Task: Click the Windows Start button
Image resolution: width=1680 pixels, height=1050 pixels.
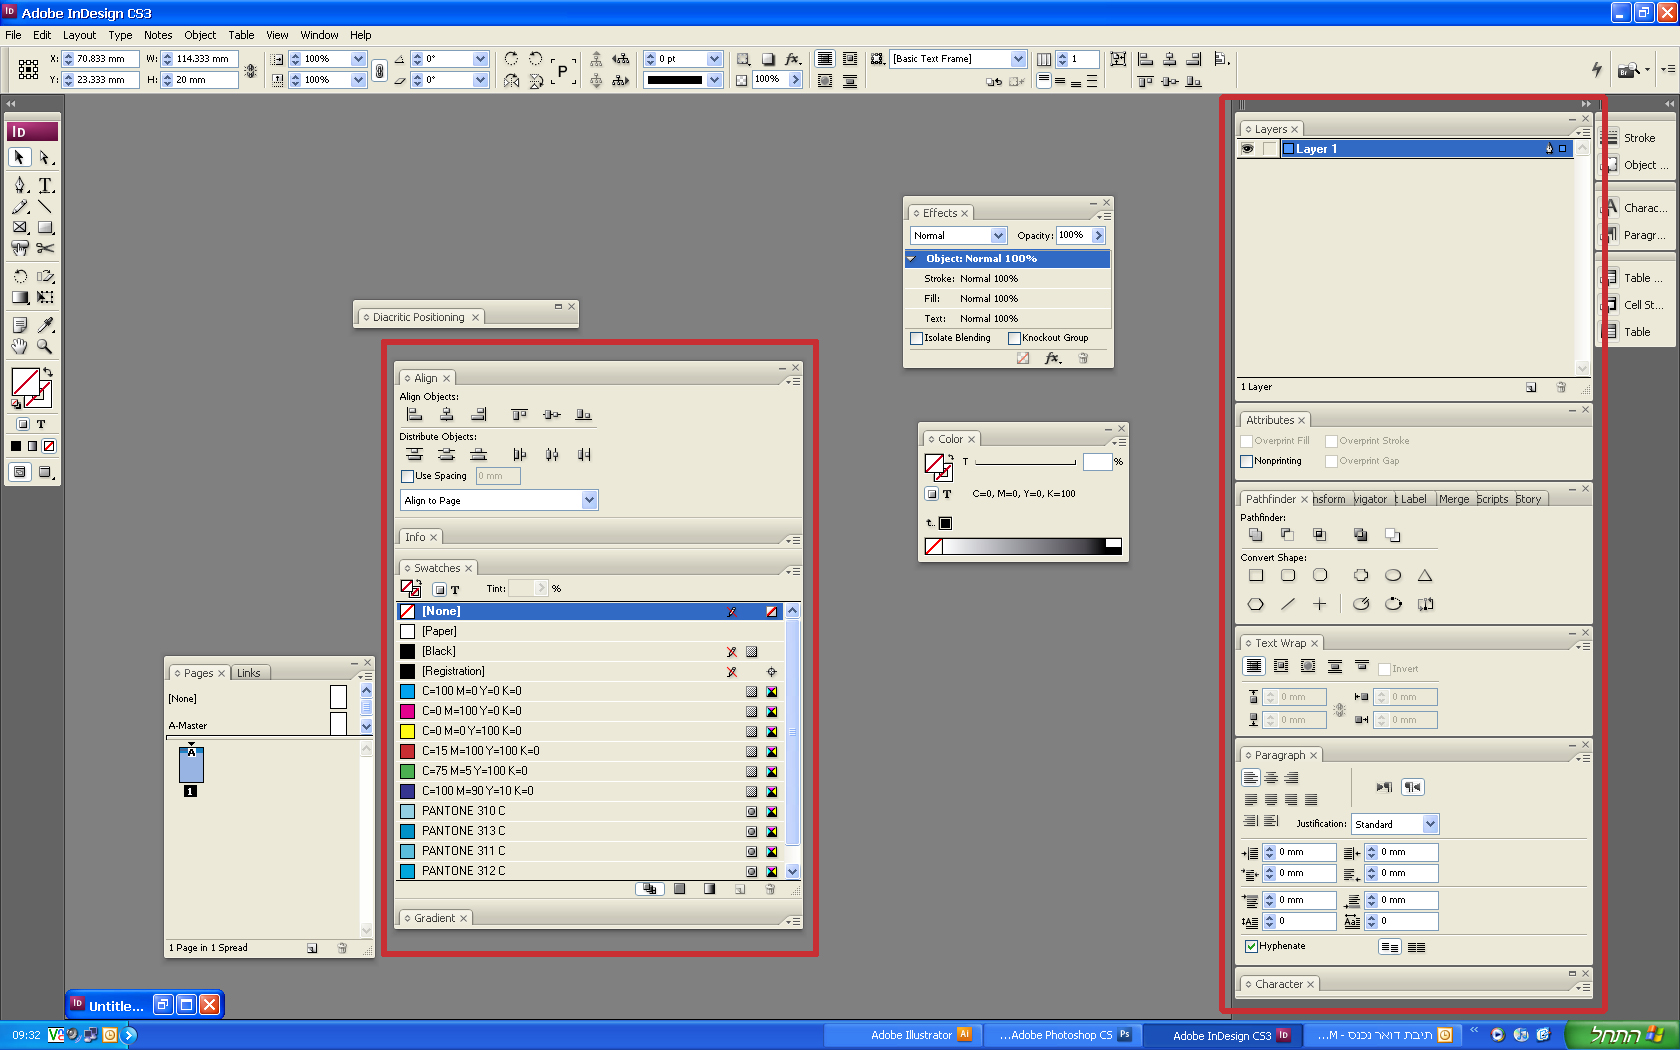Action: [x=1622, y=1035]
